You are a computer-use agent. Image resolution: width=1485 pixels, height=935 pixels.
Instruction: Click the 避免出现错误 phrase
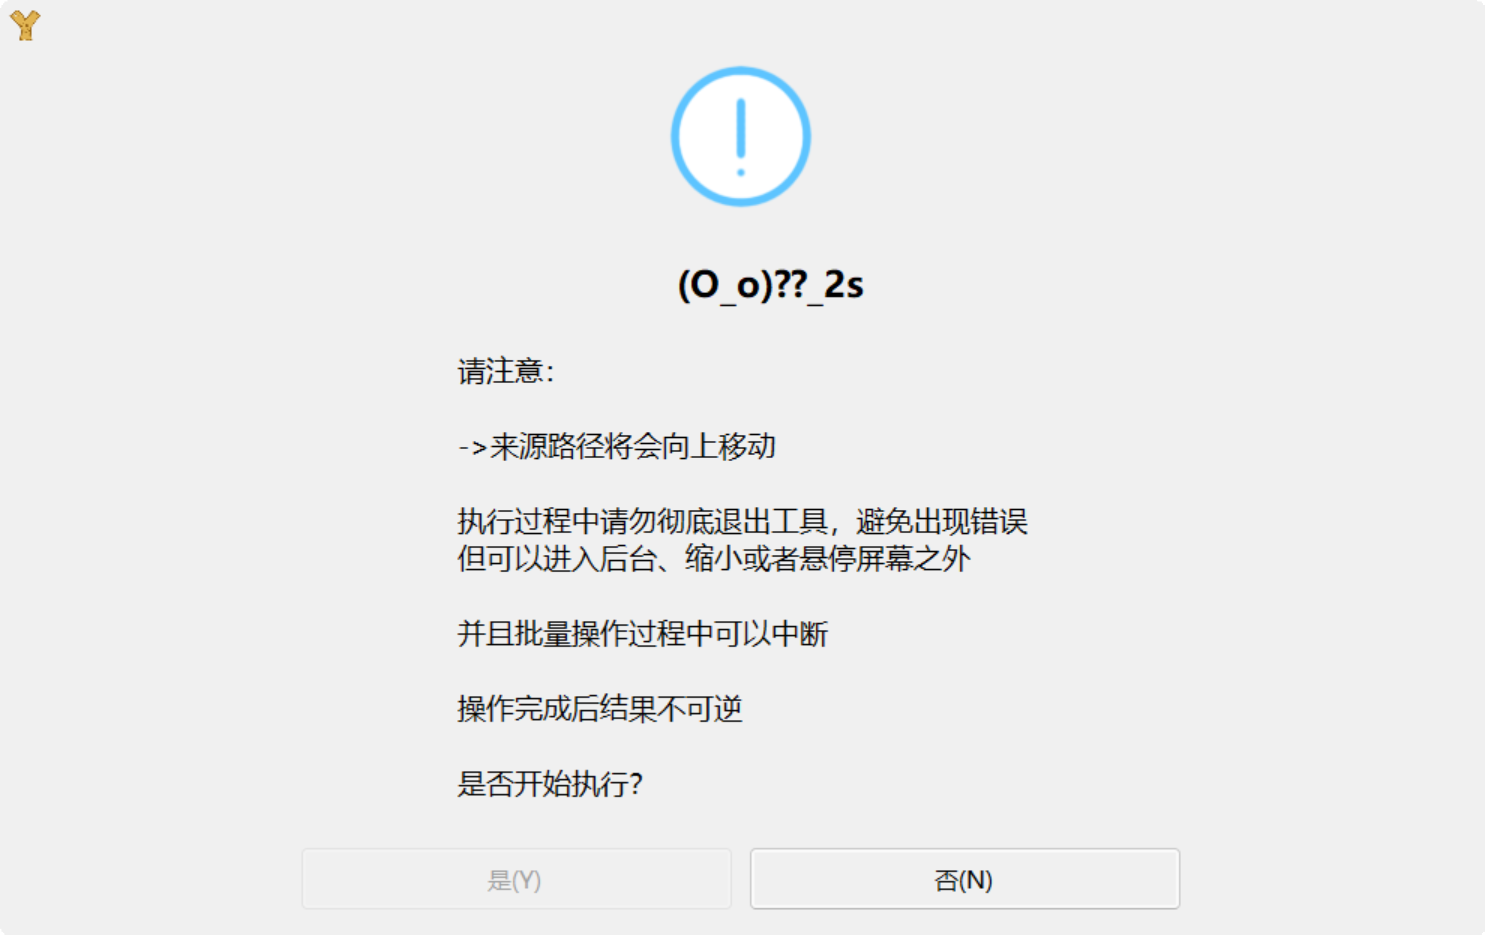[x=942, y=521]
